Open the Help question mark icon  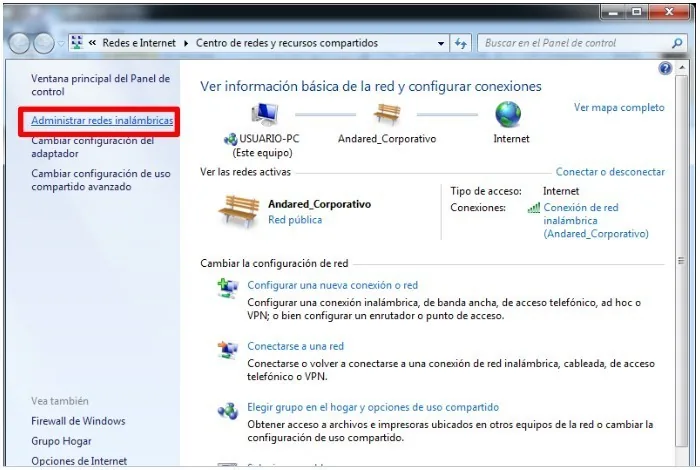click(x=665, y=68)
